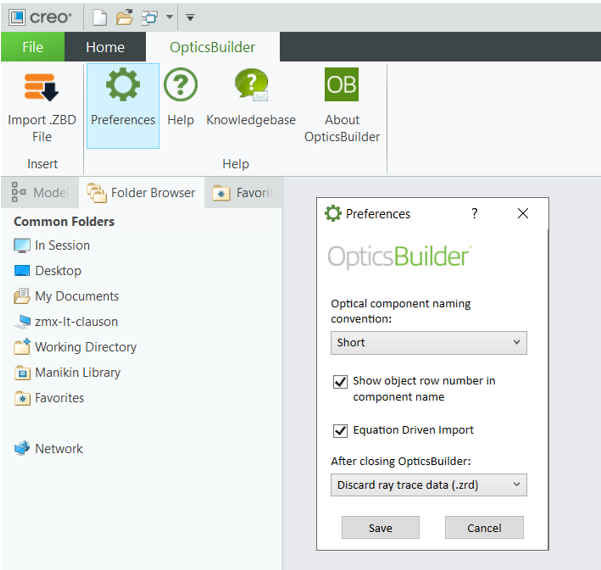Screen dimensions: 601x570
Task: Click the zmx-lt-clauson computer icon
Action: [x=22, y=322]
